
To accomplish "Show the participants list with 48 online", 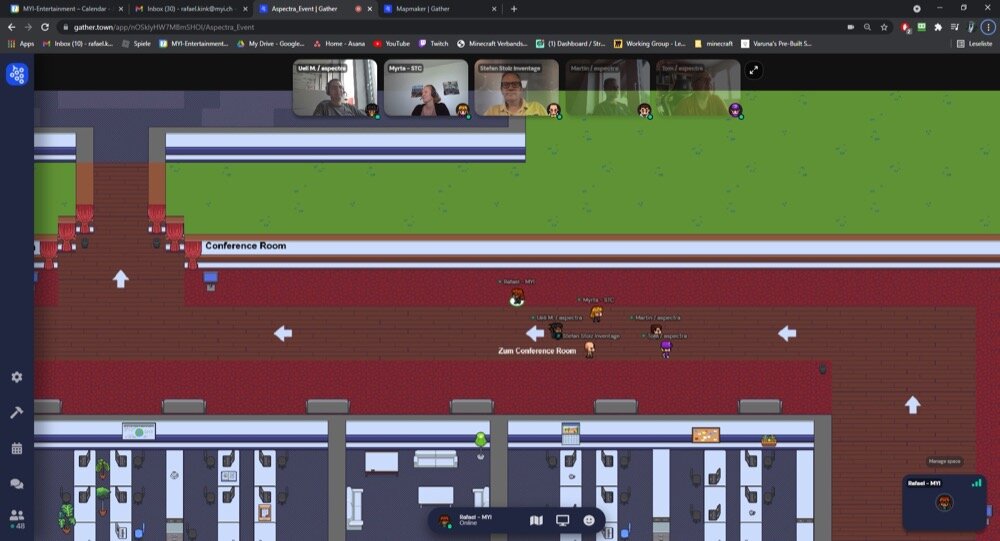I will (x=17, y=518).
